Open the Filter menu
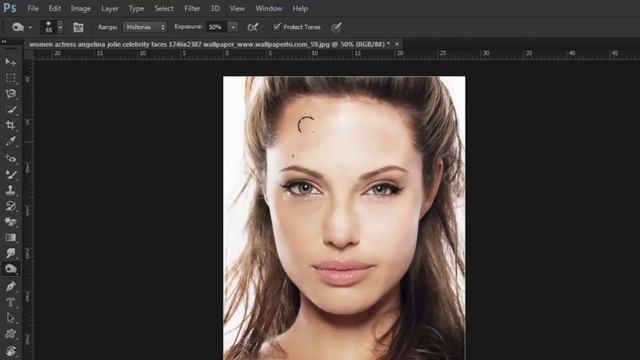This screenshot has width=640, height=360. (192, 9)
